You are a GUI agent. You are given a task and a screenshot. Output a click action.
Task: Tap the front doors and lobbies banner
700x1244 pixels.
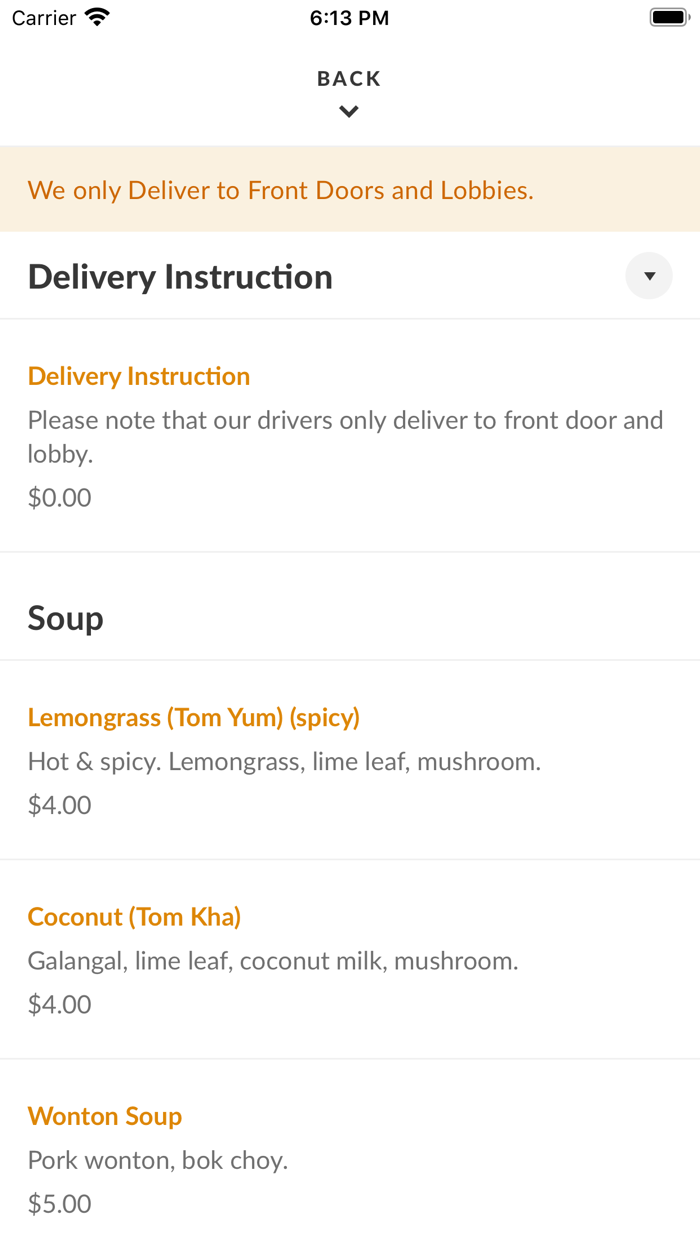pos(281,190)
